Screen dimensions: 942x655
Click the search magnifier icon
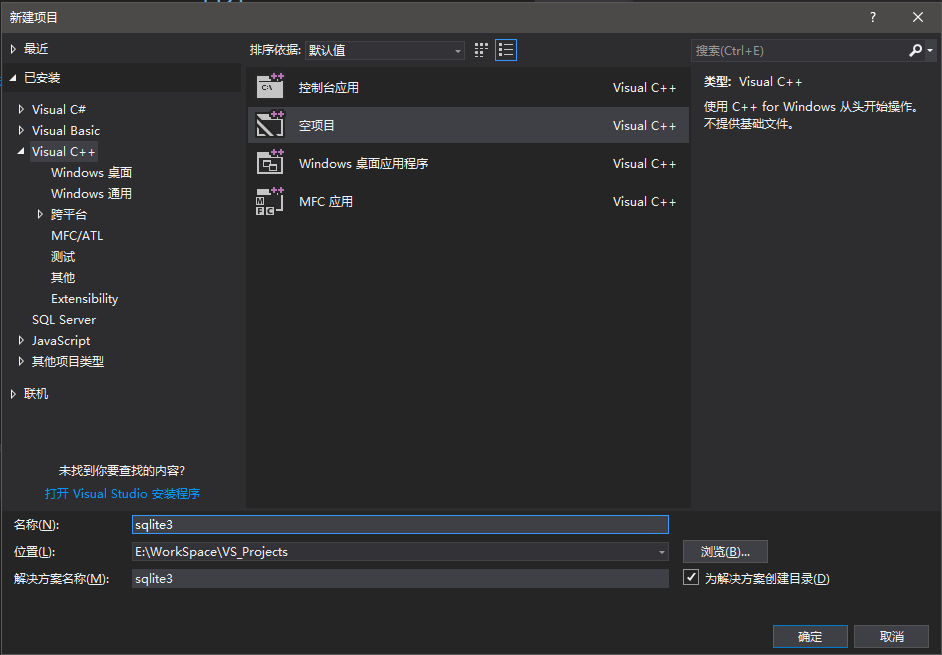pyautogui.click(x=915, y=50)
